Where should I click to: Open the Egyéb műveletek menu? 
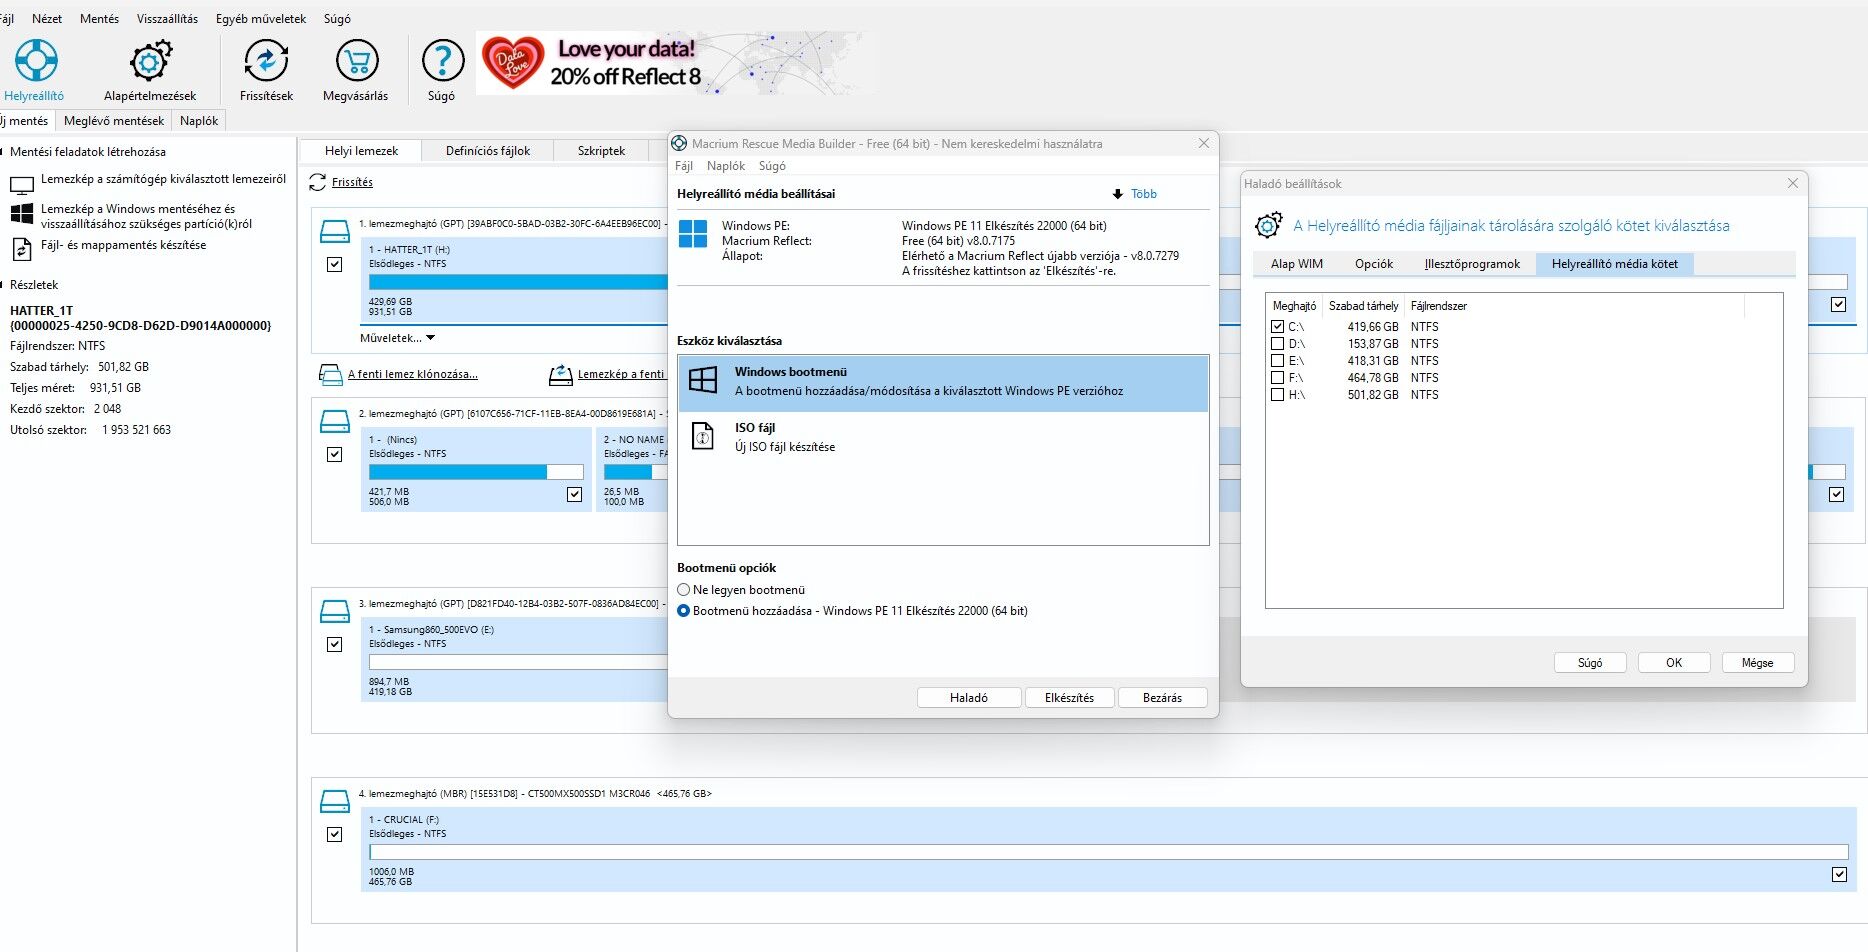click(261, 19)
